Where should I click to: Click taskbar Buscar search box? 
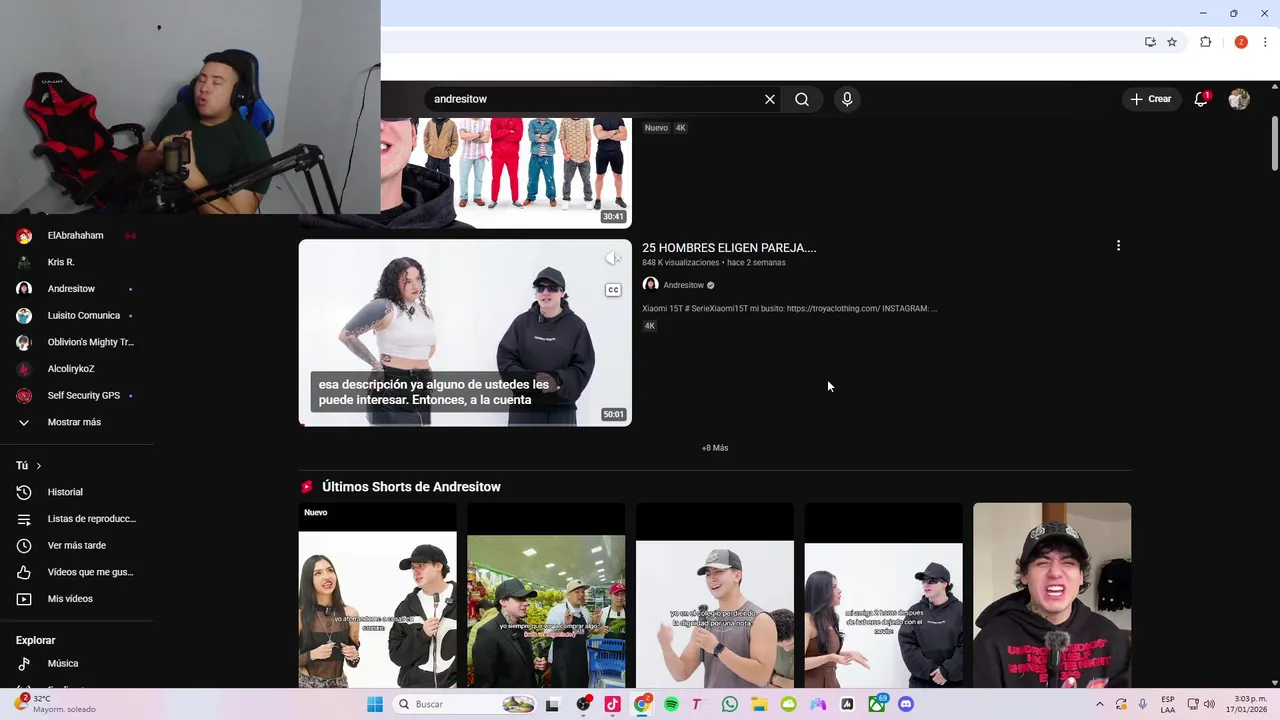465,704
